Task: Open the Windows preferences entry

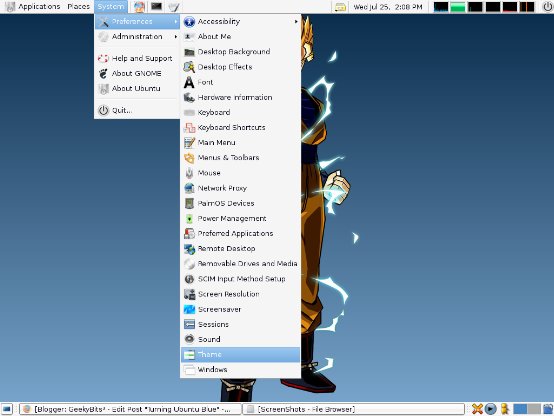Action: [x=240, y=370]
